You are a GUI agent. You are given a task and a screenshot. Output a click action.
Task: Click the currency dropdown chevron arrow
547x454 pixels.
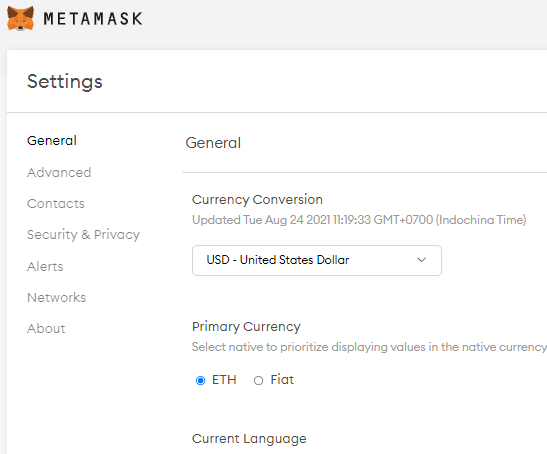(x=421, y=260)
